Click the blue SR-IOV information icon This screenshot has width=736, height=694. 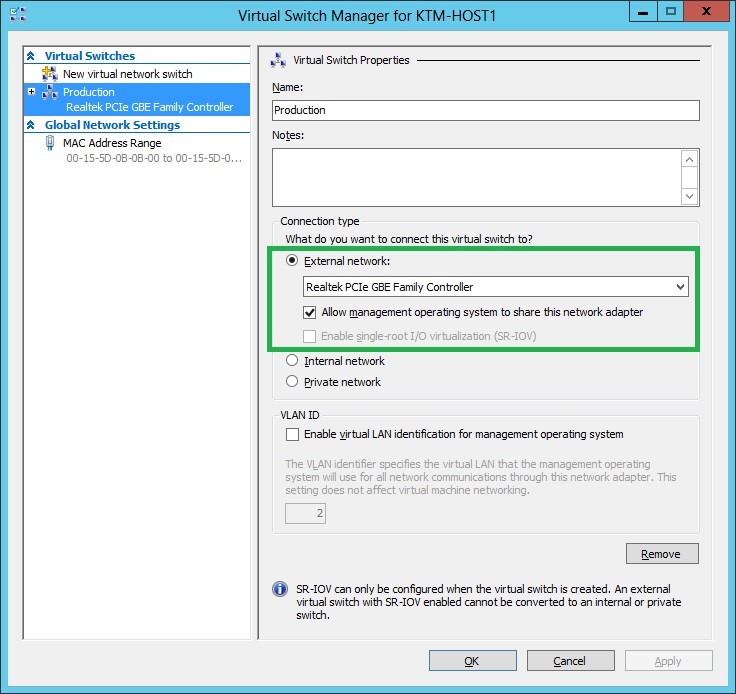coord(280,588)
